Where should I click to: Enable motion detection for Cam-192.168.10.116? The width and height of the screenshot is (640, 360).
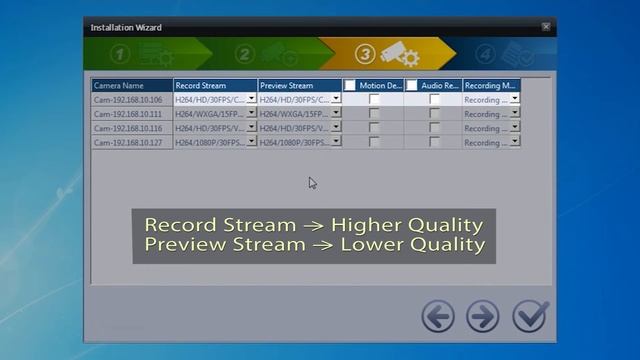click(x=373, y=128)
